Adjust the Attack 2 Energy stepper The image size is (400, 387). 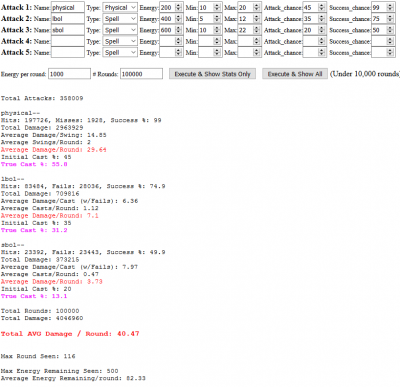(179, 19)
